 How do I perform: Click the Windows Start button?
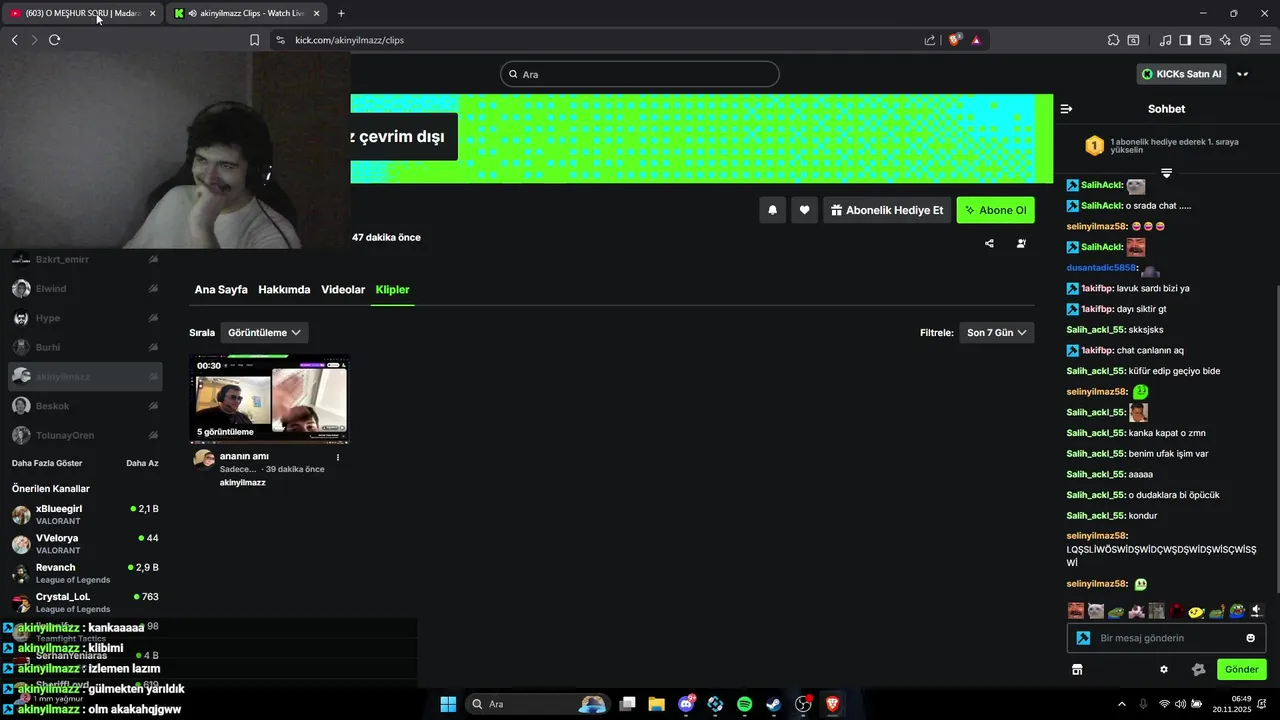pyautogui.click(x=448, y=704)
